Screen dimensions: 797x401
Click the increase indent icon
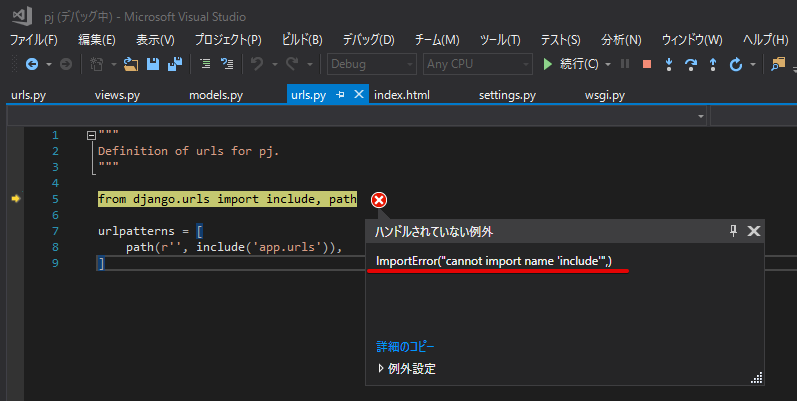coord(227,64)
